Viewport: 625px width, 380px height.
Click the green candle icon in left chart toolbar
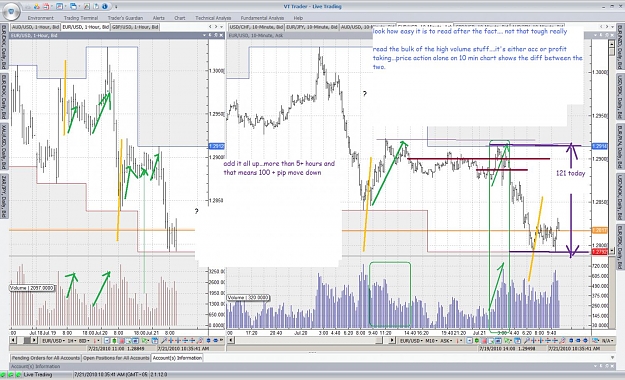pyautogui.click(x=114, y=341)
